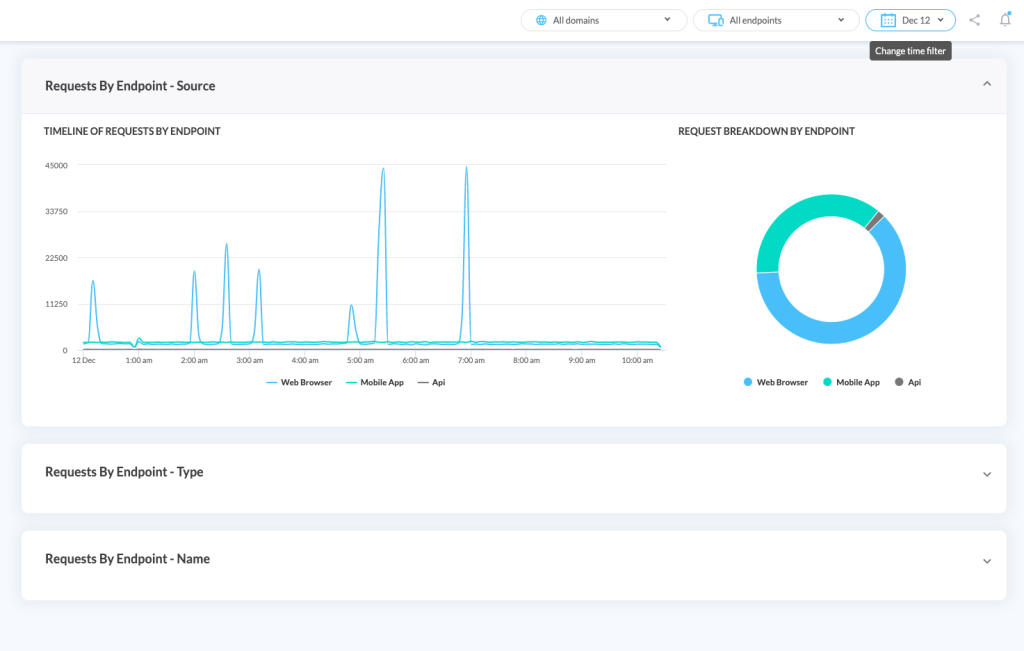Open the notification bell with unread indicator

point(1006,19)
